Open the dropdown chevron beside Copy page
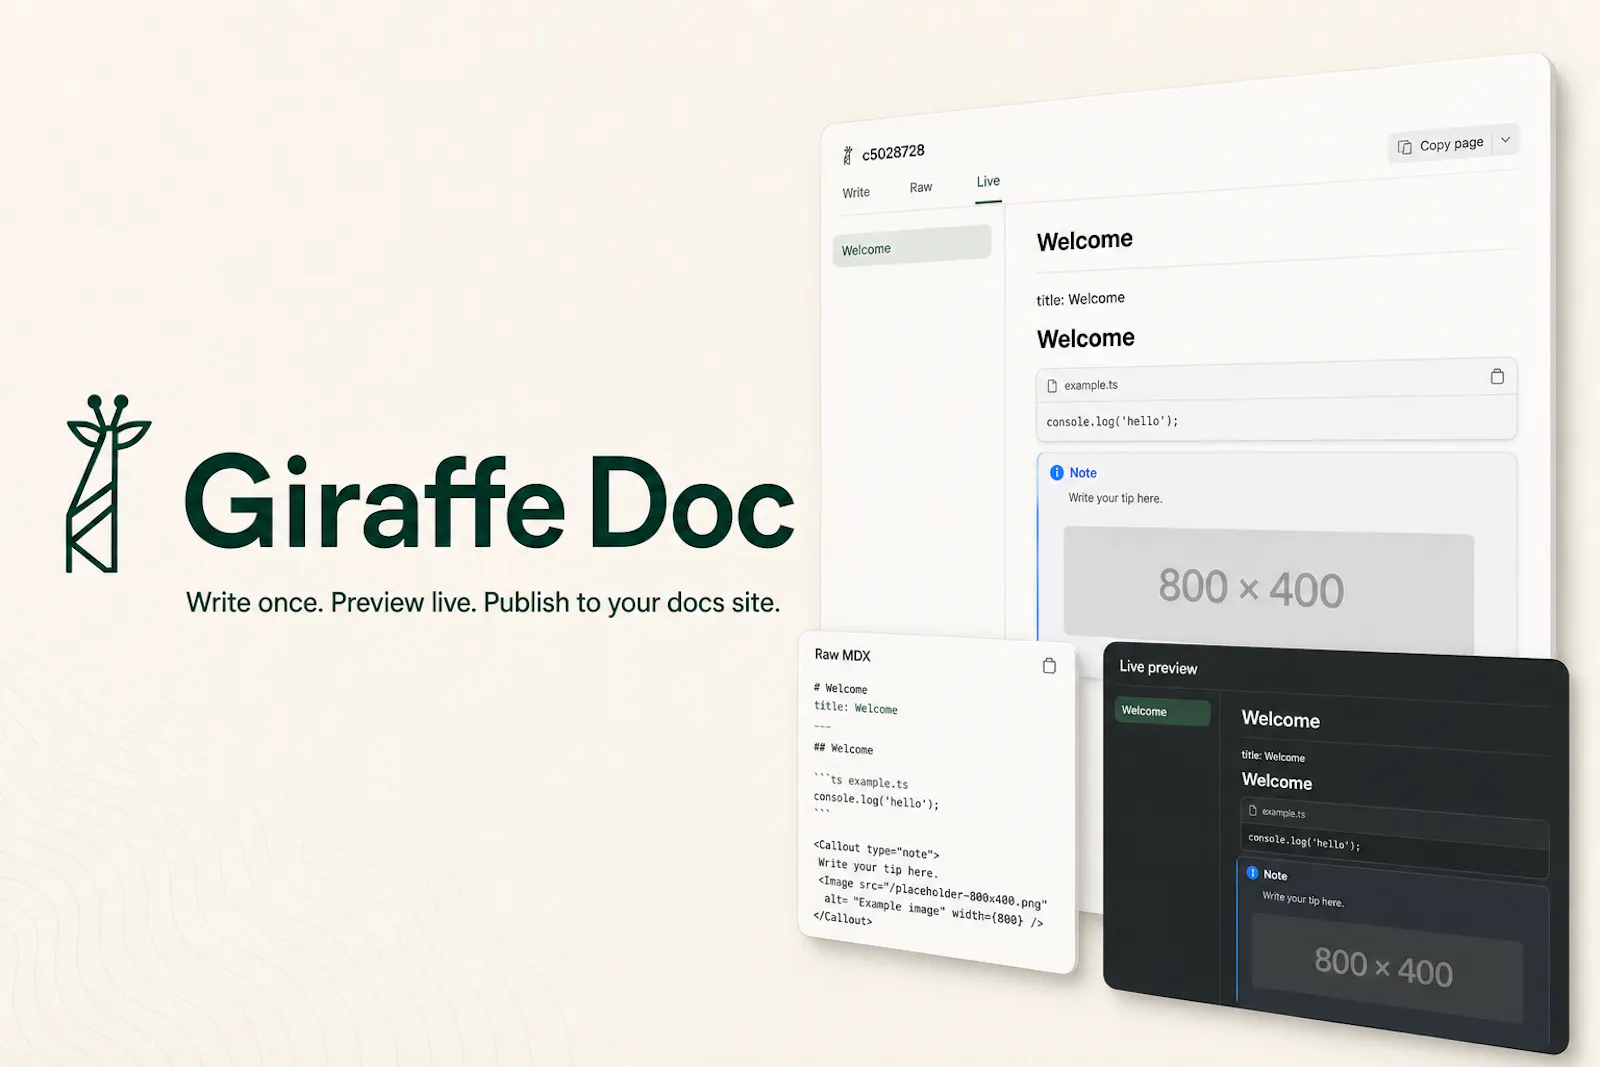 [1506, 140]
